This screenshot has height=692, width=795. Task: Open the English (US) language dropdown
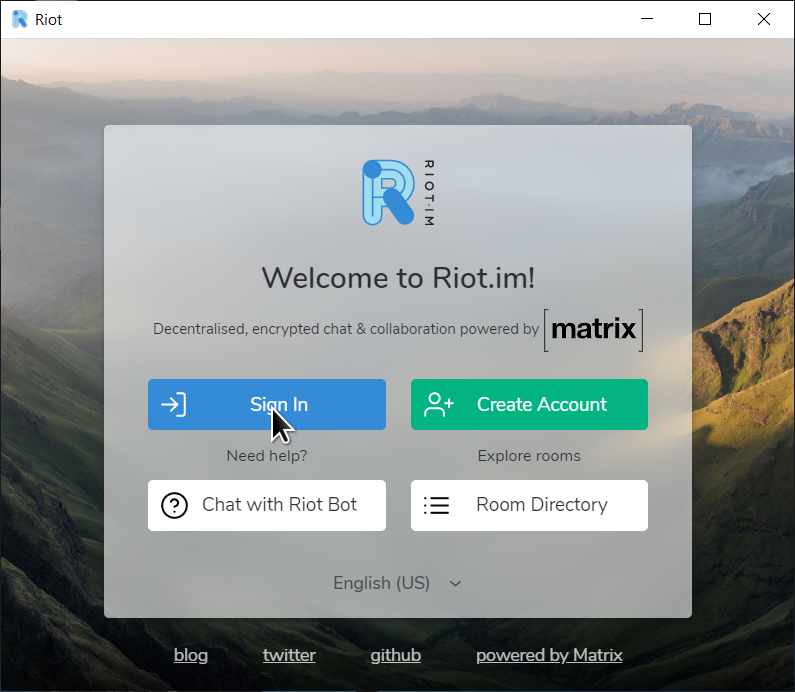tap(382, 583)
